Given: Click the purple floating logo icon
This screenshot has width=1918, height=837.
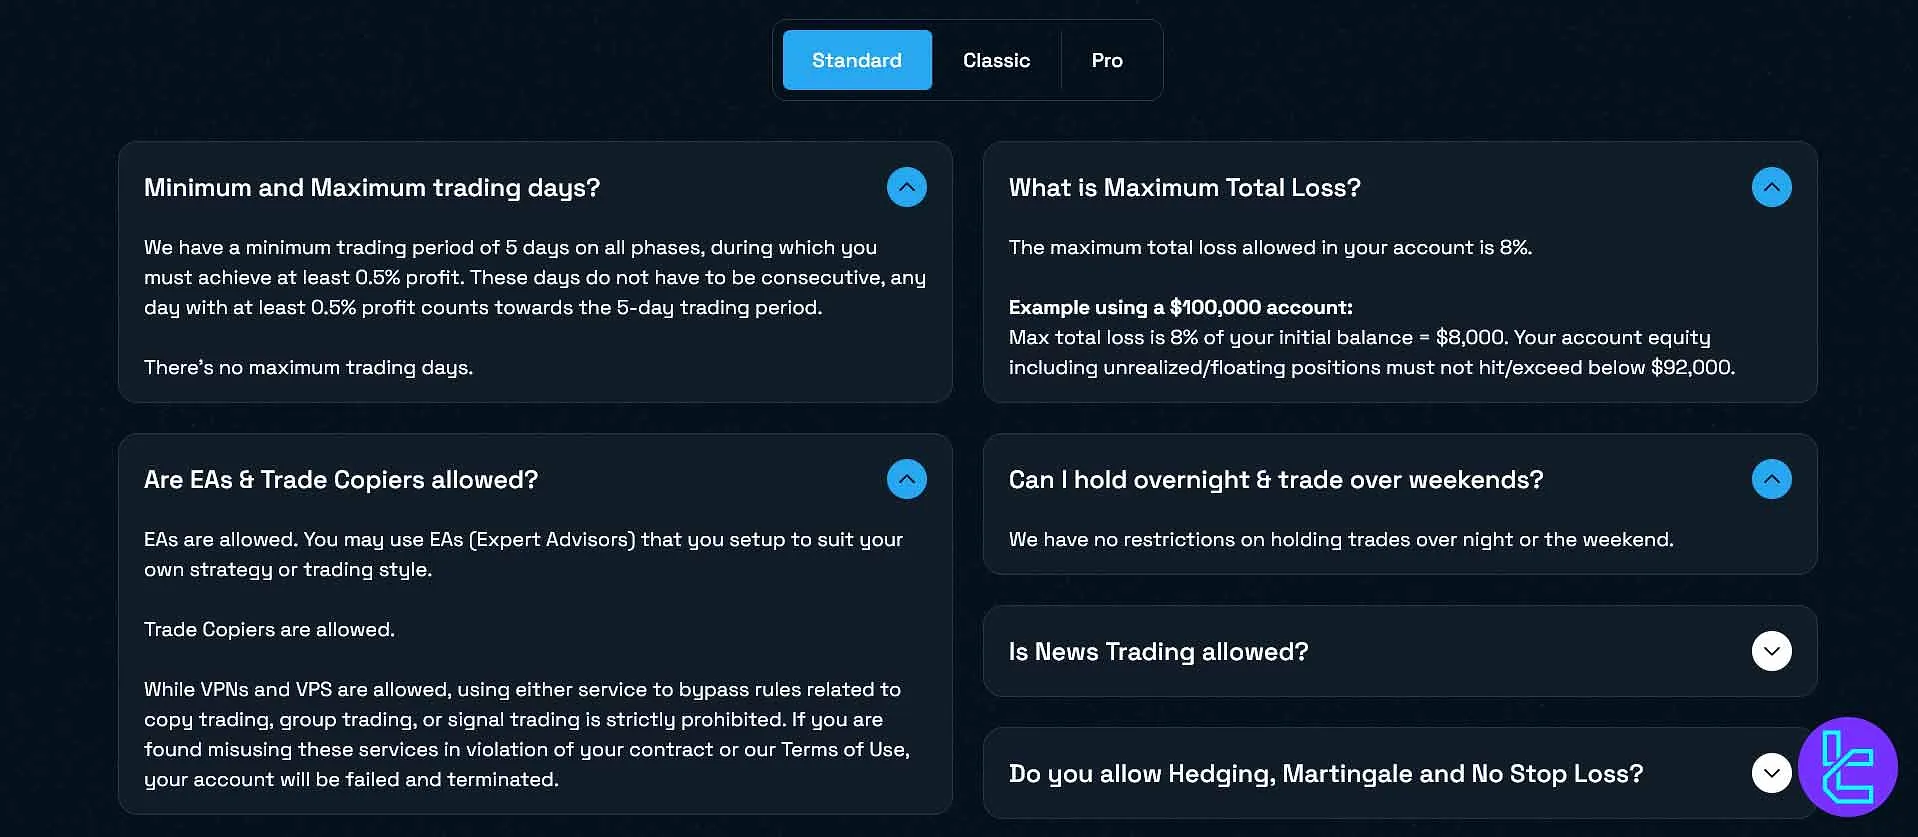Looking at the screenshot, I should click(x=1847, y=767).
